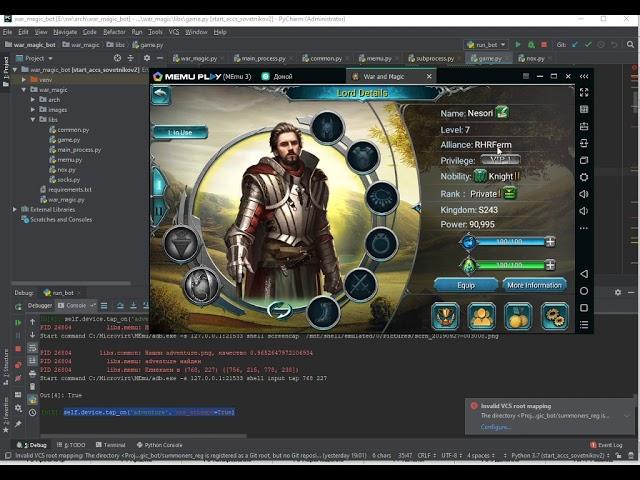Click the MEmu volume up icon
Image resolution: width=640 pixels, height=480 pixels.
coord(584,194)
